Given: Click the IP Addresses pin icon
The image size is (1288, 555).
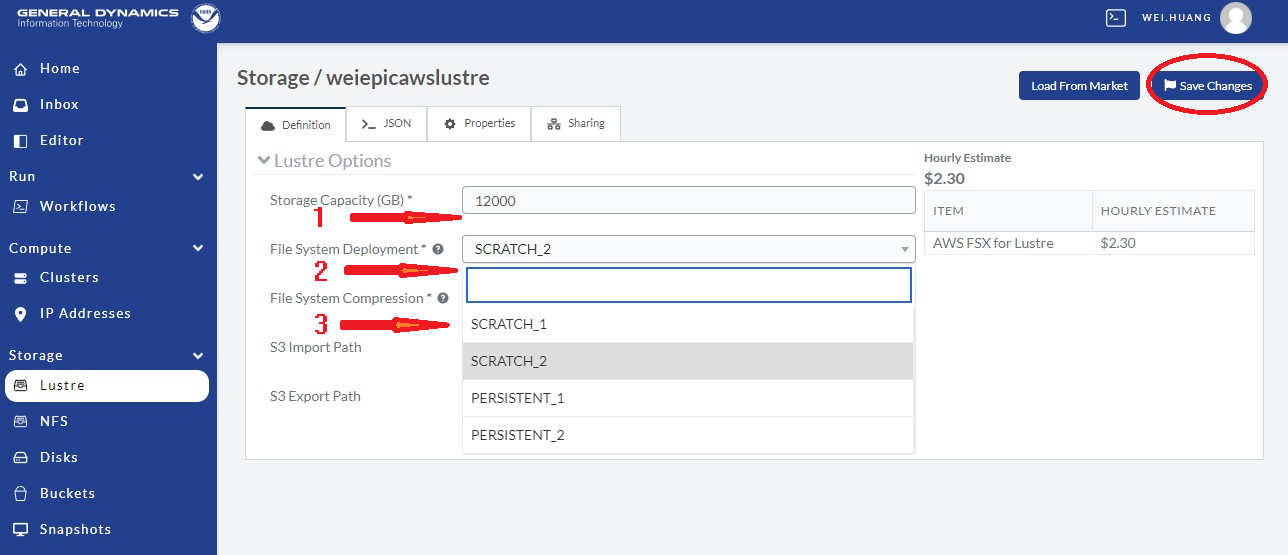Looking at the screenshot, I should [x=20, y=314].
